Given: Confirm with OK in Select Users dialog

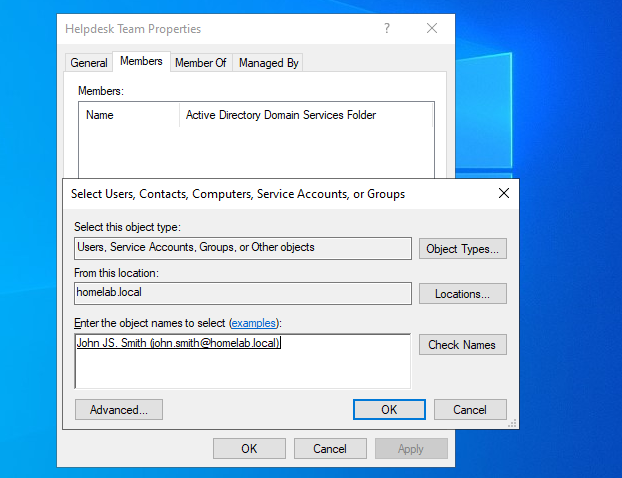Looking at the screenshot, I should (x=389, y=409).
